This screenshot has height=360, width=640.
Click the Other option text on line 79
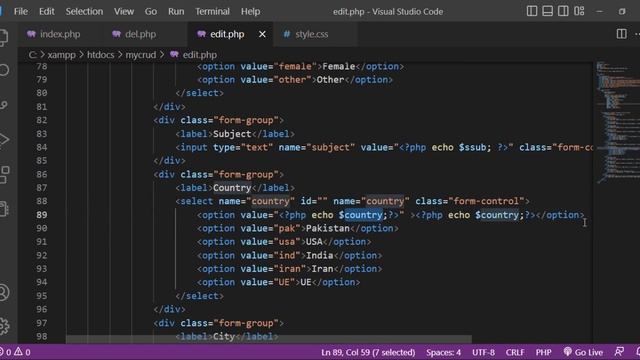[x=330, y=80]
